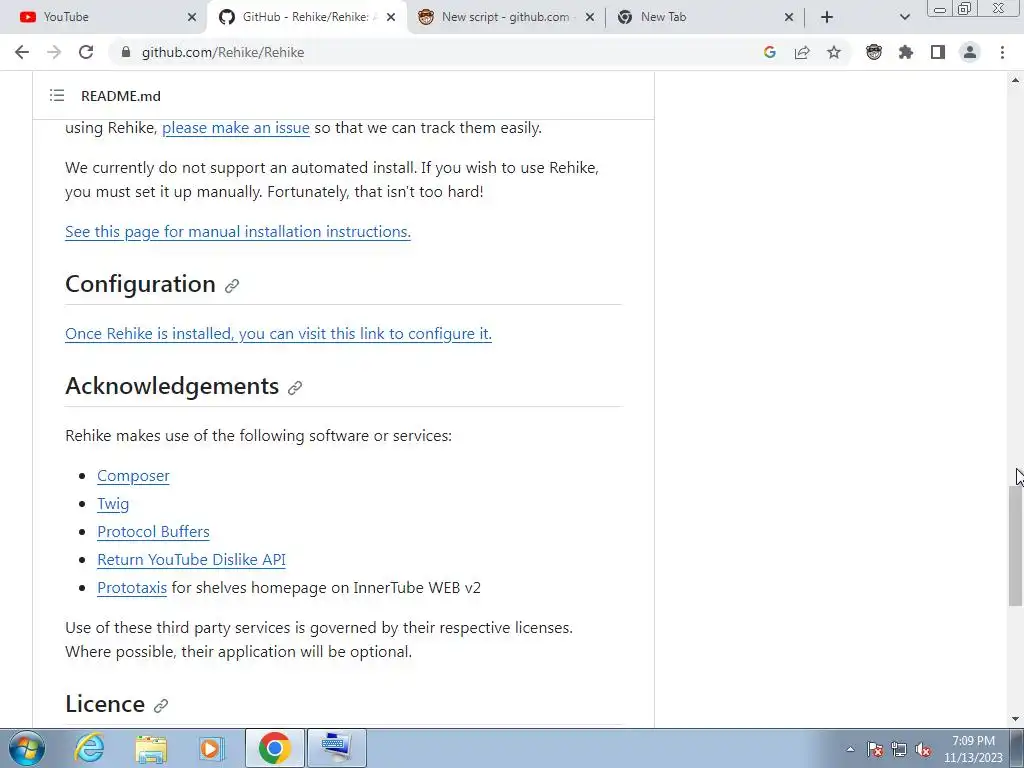Open Return YouTube Dislike API link
Image resolution: width=1024 pixels, height=768 pixels.
(191, 560)
